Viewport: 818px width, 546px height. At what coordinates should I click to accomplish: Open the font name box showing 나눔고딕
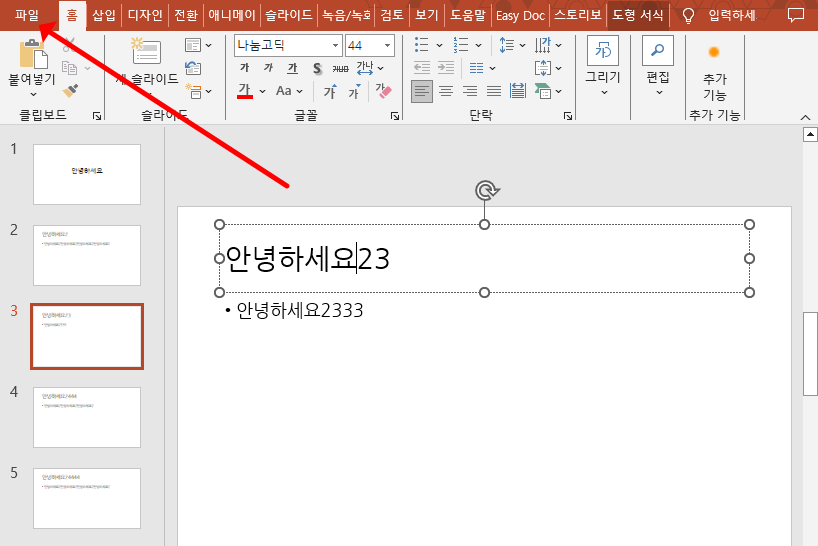click(288, 45)
